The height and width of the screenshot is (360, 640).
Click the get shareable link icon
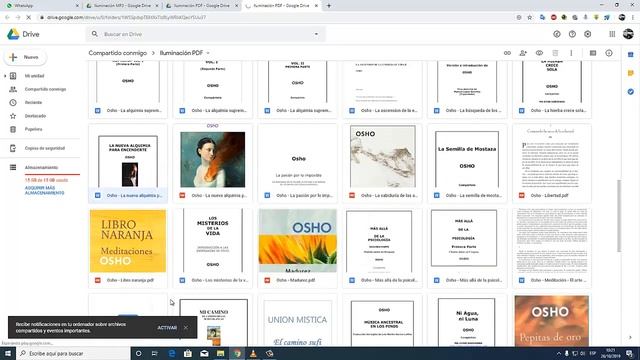[507, 53]
